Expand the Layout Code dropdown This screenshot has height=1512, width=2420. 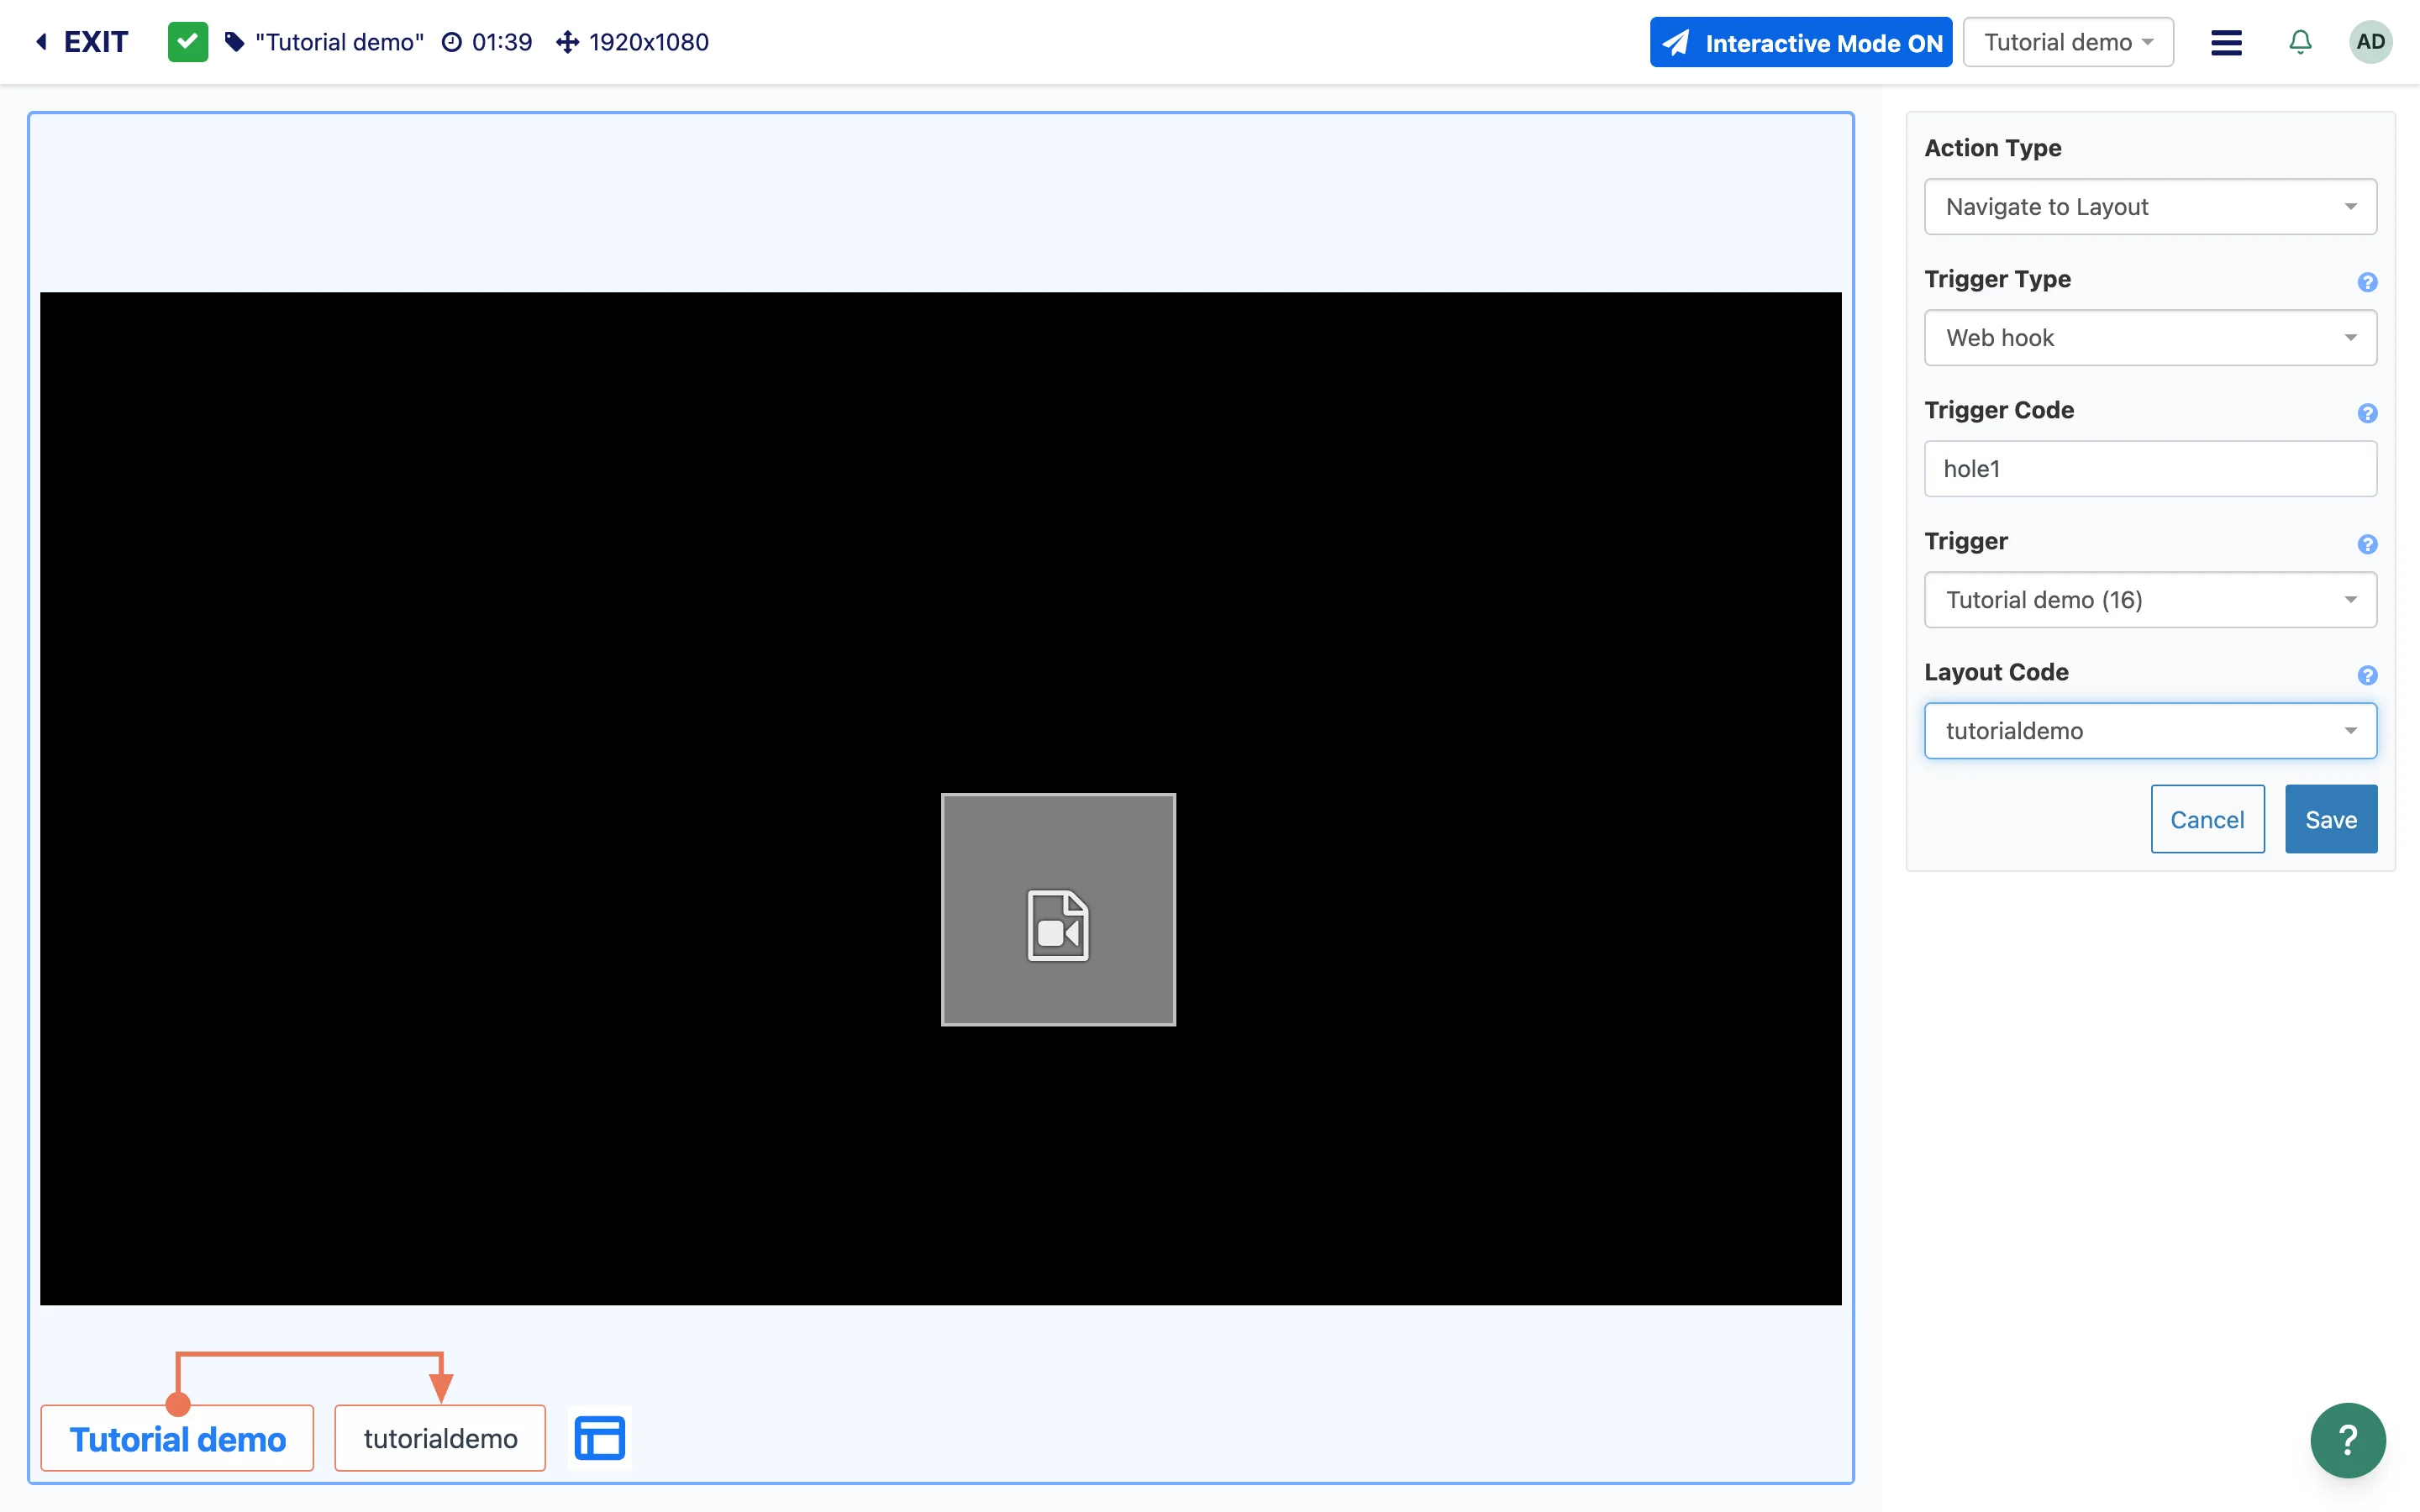coord(2150,731)
